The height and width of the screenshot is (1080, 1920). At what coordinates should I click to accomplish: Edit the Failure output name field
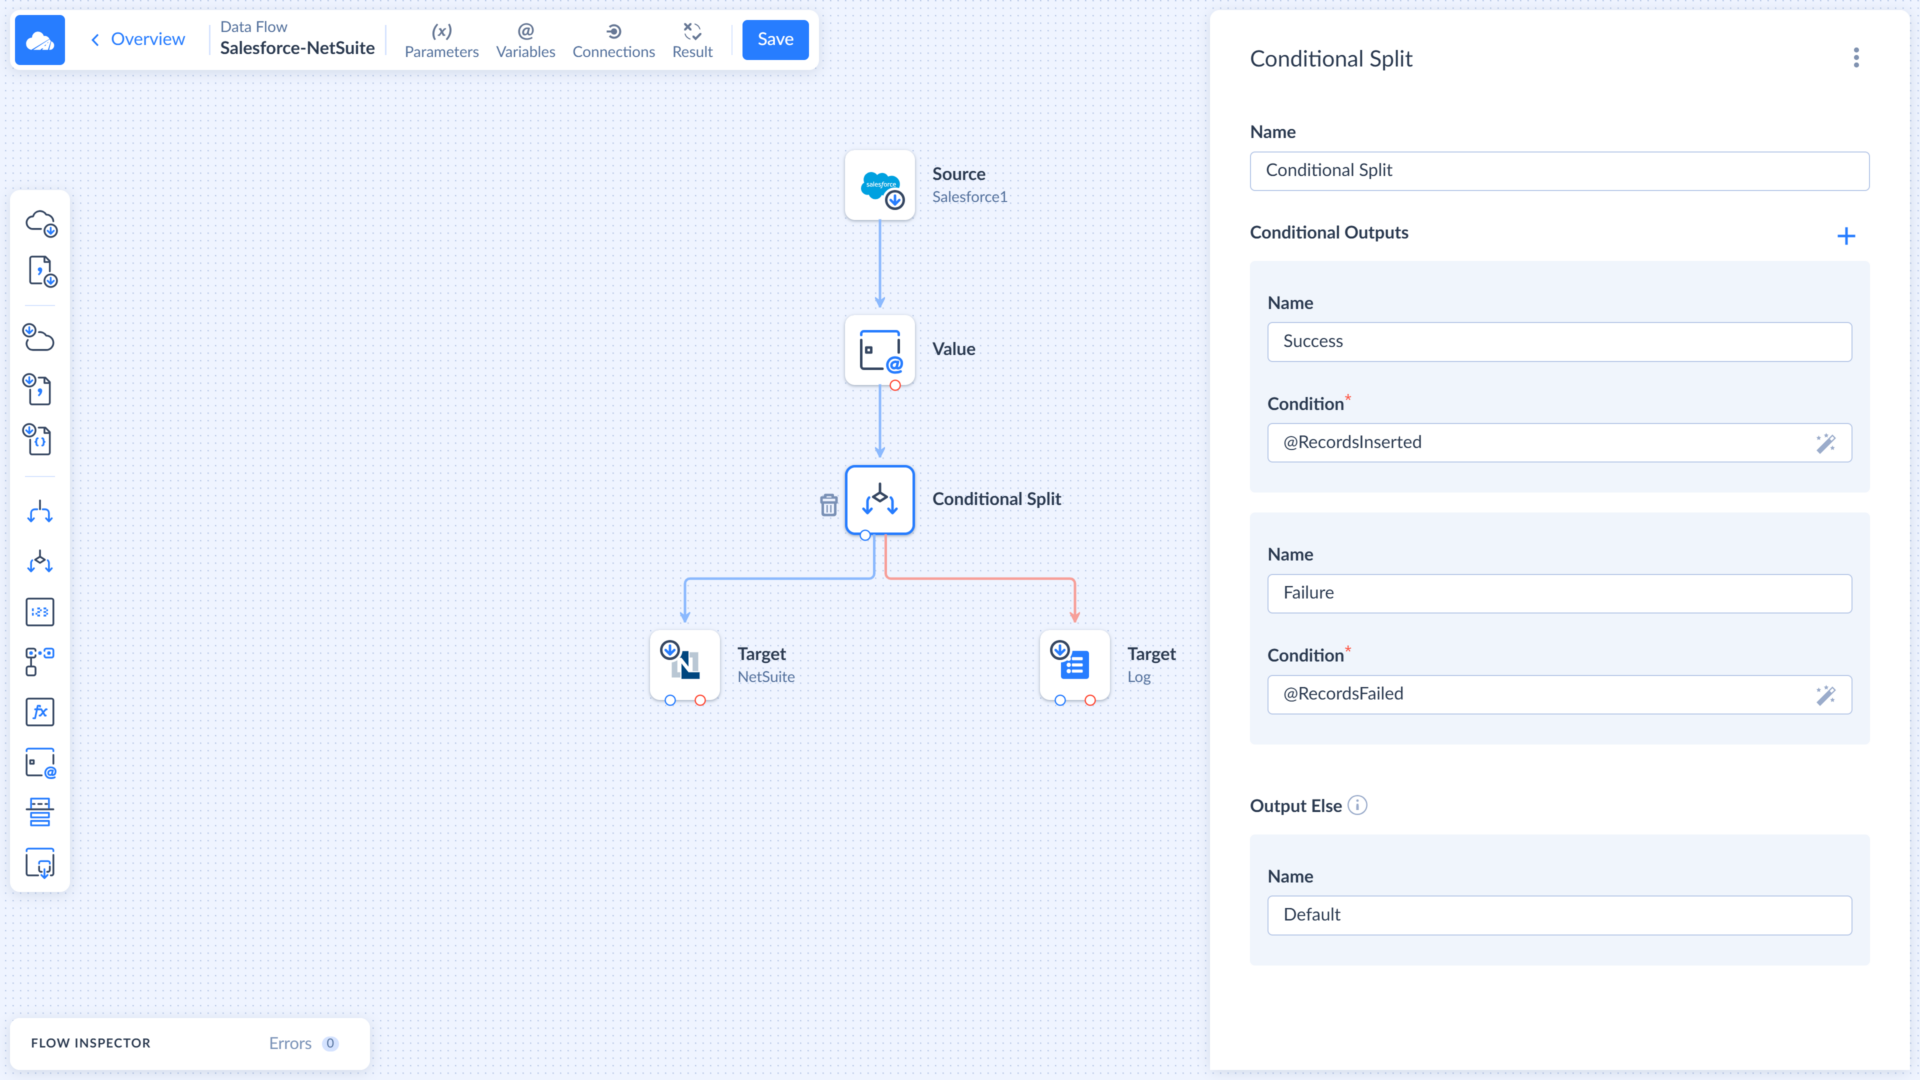[x=1558, y=593]
